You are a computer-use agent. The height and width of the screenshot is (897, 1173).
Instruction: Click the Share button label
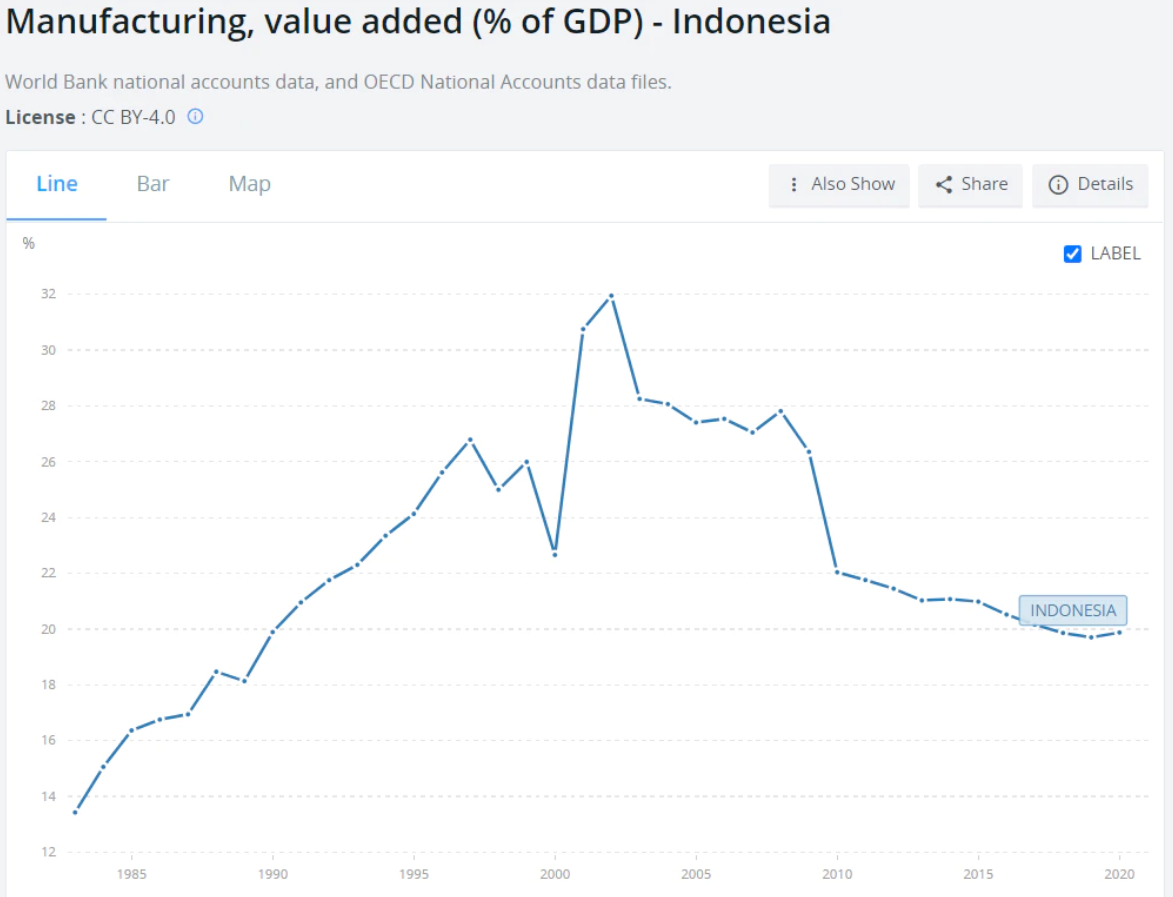(984, 185)
